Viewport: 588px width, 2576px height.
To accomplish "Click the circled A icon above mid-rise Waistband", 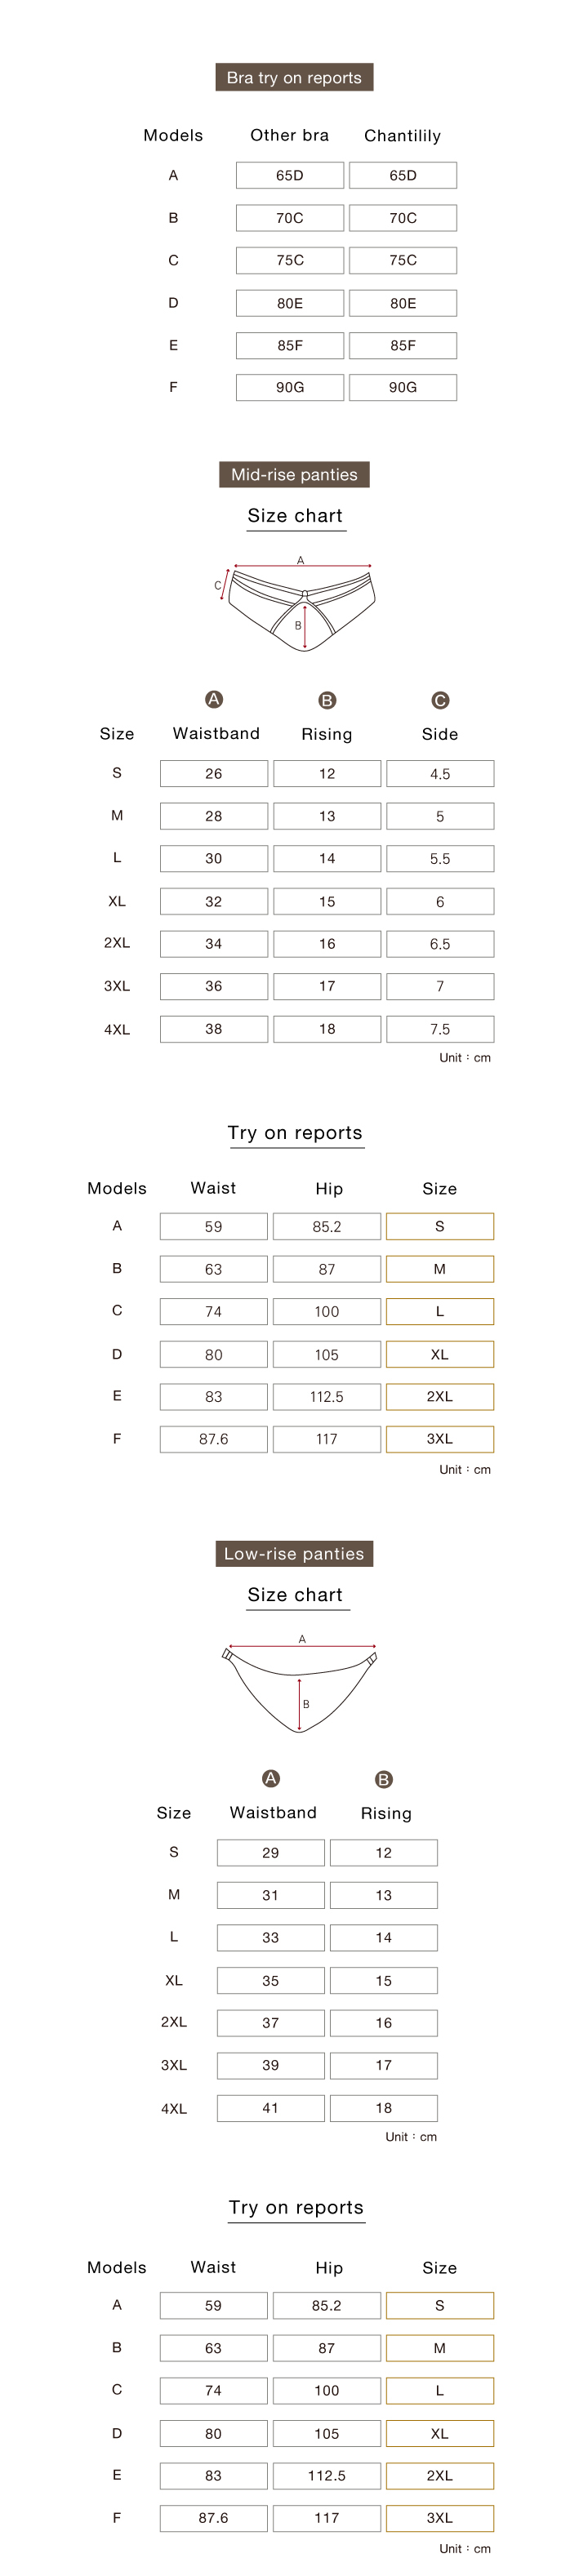I will 214,699.
